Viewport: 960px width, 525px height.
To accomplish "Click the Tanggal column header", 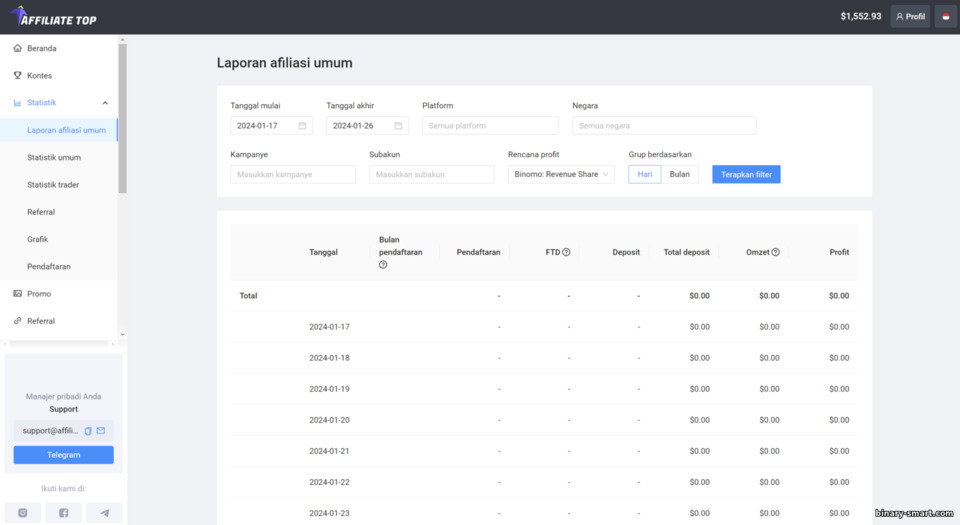I will tap(323, 252).
